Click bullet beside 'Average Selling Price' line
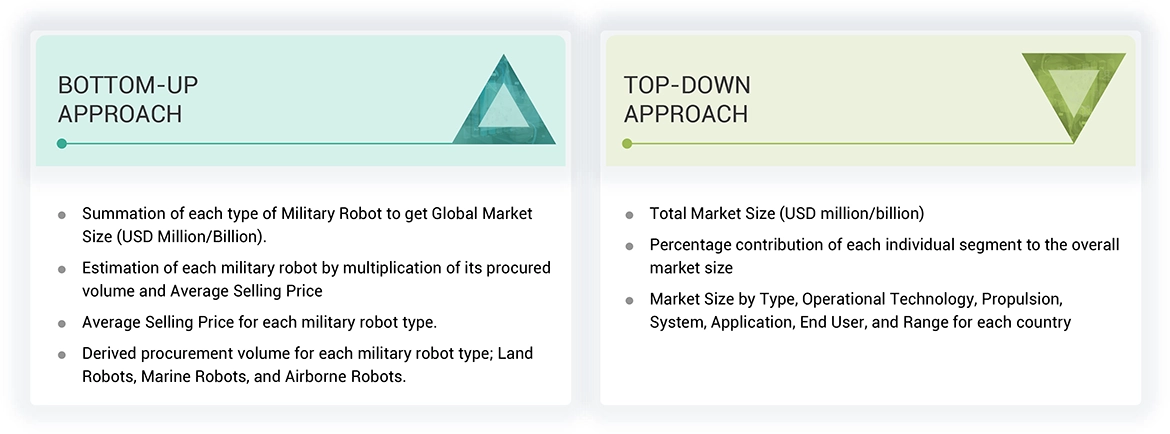 62,324
